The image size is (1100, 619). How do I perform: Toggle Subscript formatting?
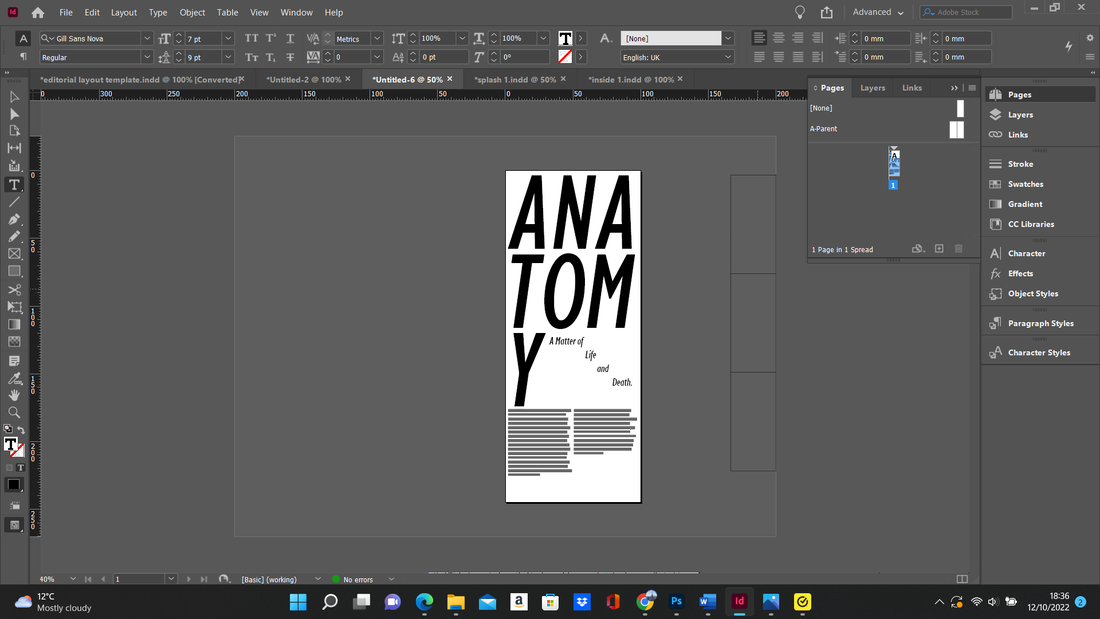pyautogui.click(x=271, y=58)
